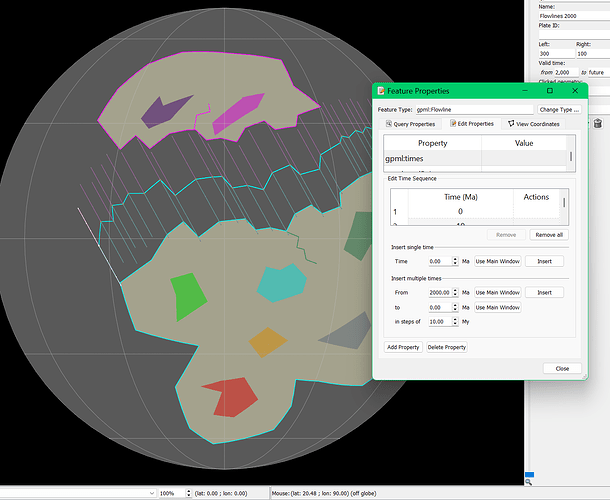The width and height of the screenshot is (610, 500).
Task: Open the View Coordinates tab
Action: (534, 124)
